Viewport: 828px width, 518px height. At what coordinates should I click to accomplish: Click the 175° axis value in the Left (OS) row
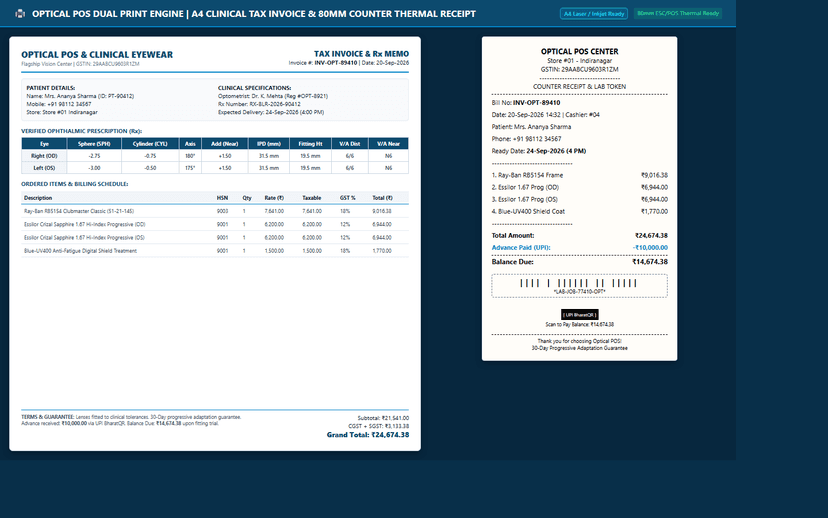click(x=190, y=168)
